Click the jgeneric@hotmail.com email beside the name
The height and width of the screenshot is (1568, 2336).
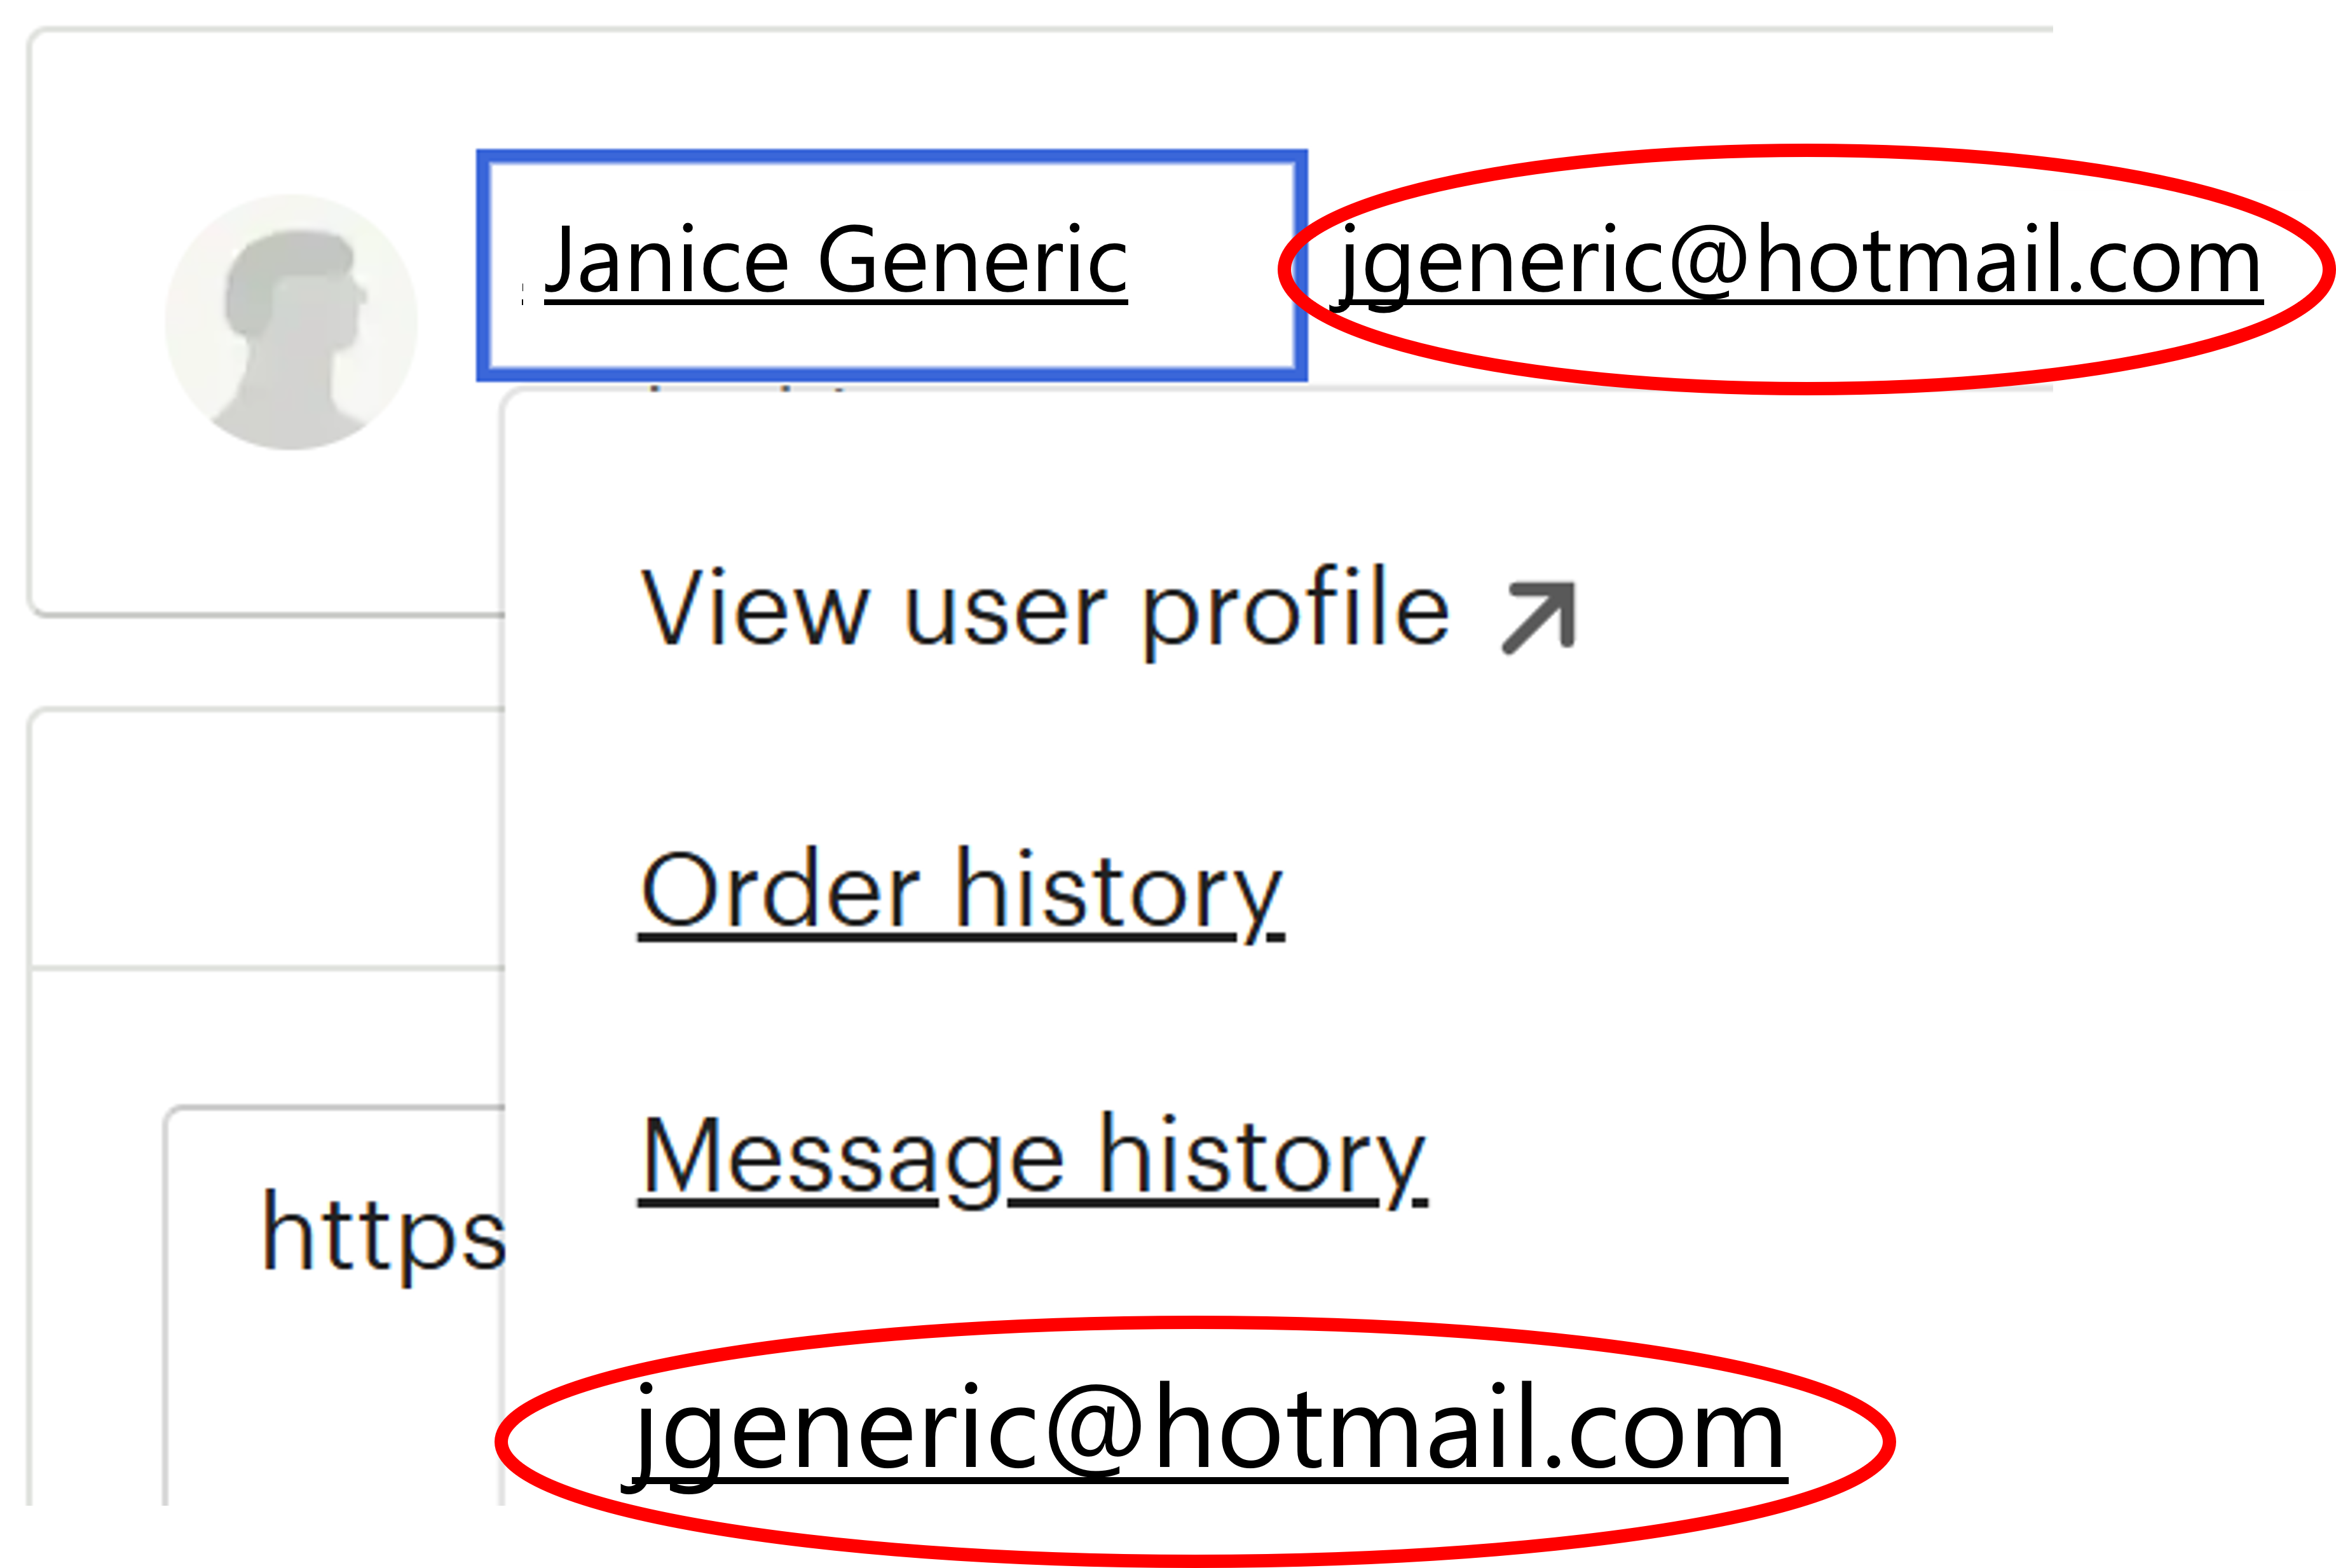[x=1800, y=262]
